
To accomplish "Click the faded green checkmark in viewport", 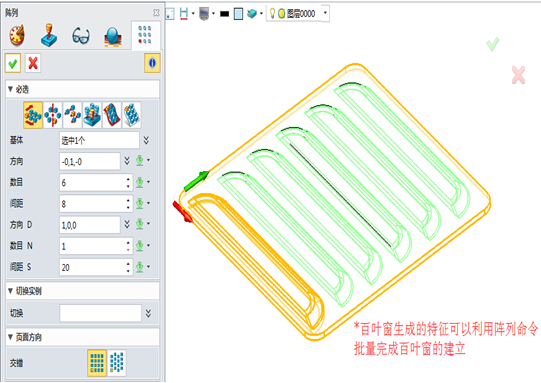I will click(x=493, y=44).
